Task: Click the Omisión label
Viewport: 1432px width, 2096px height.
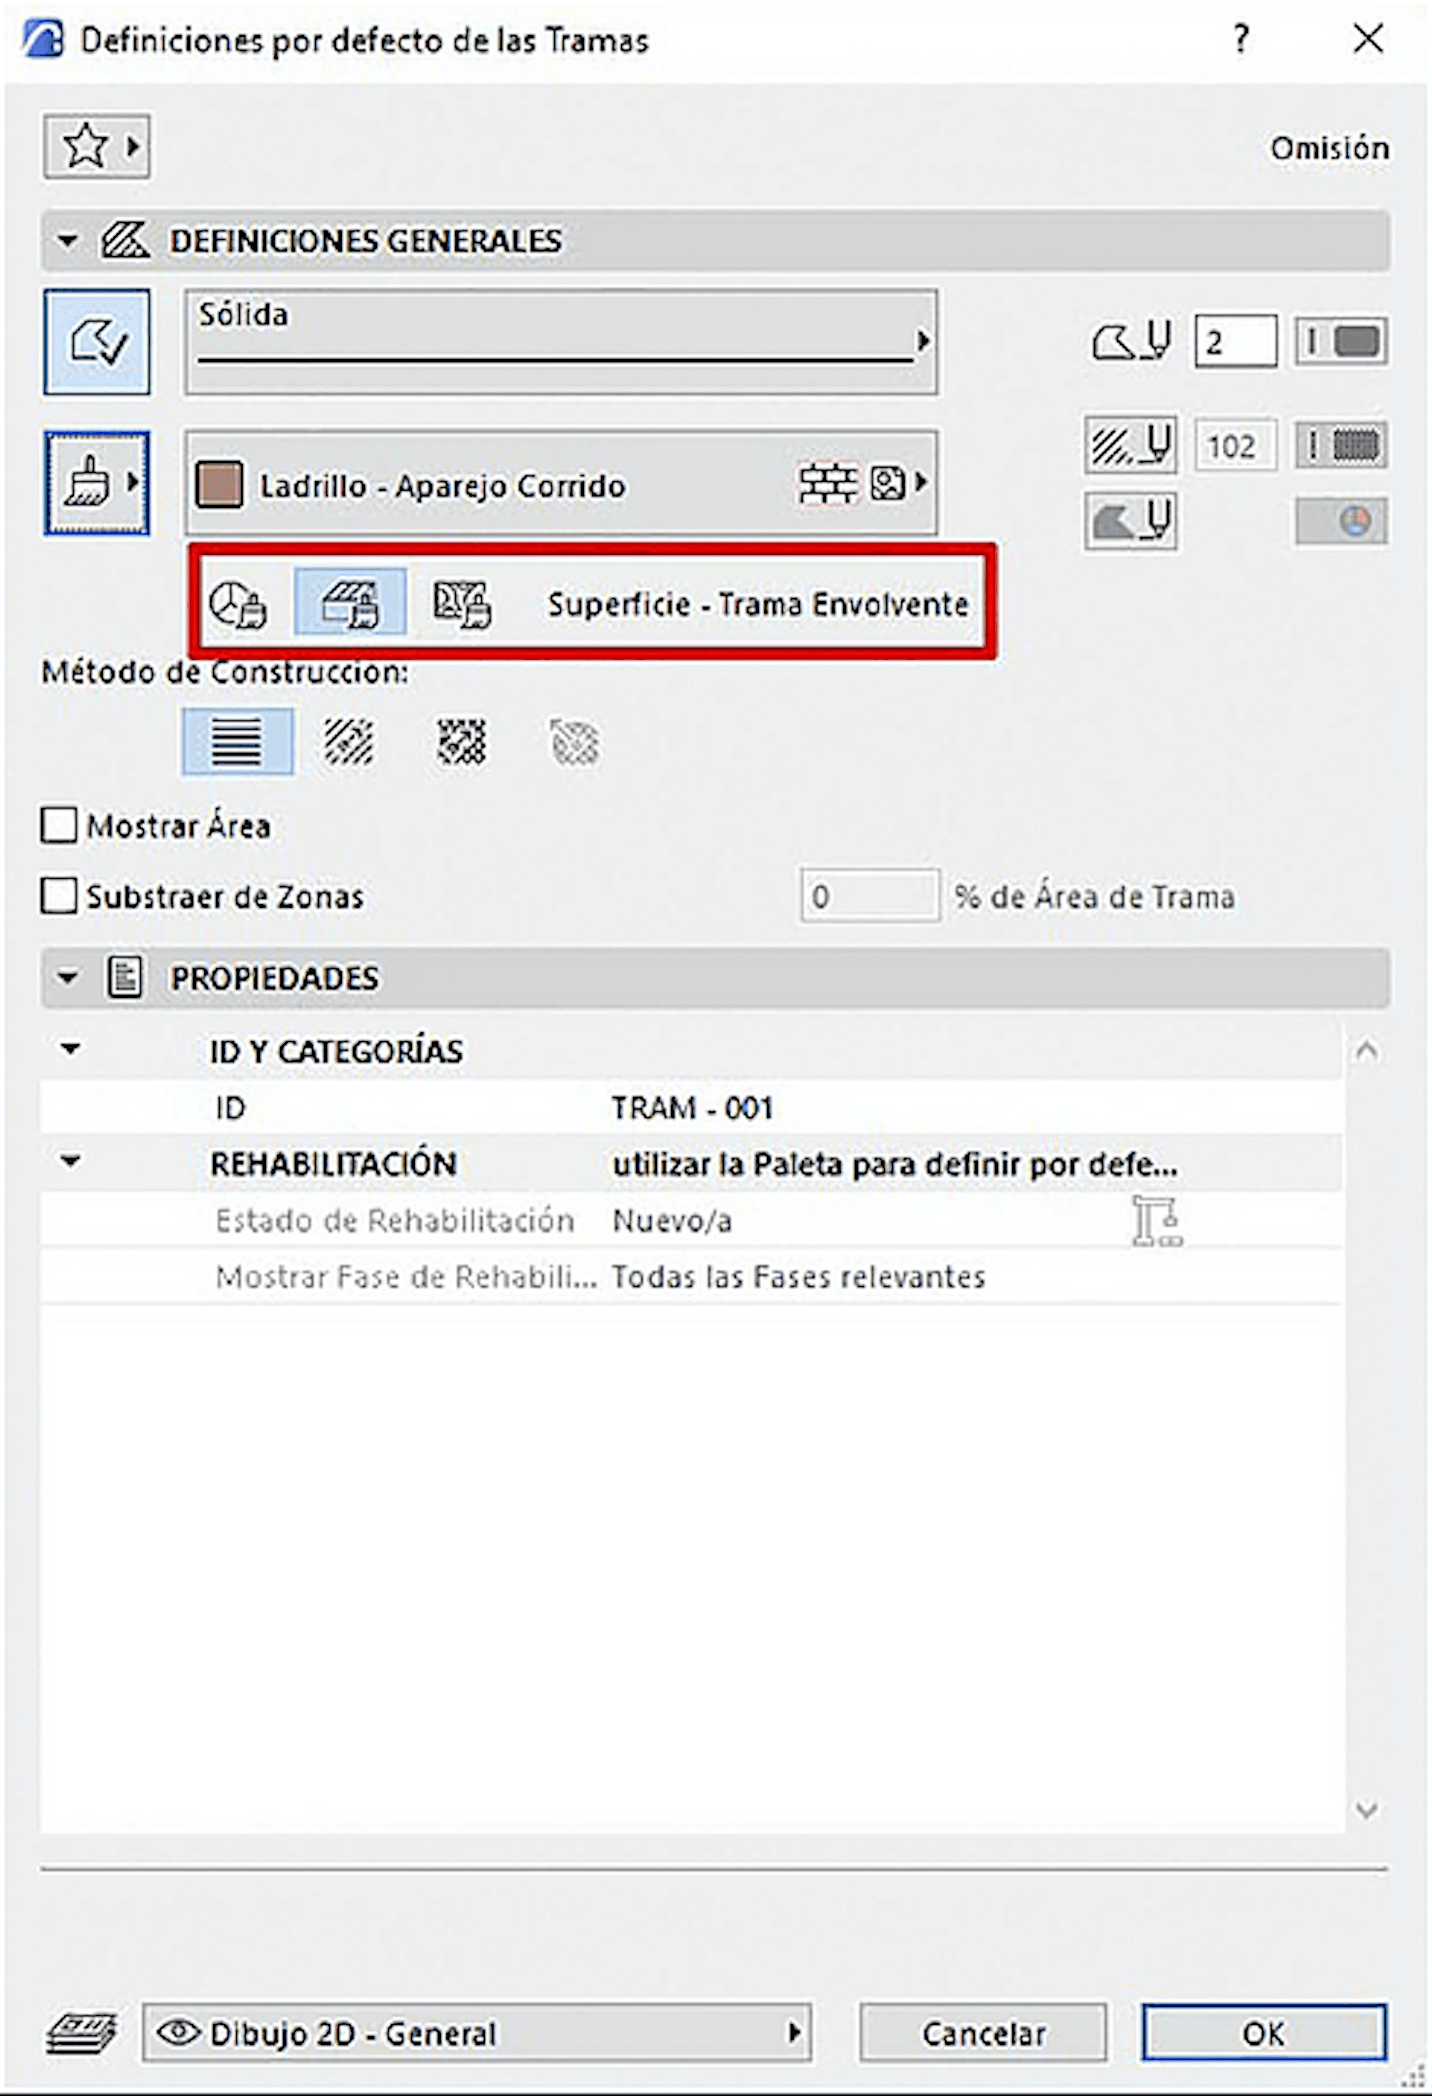Action: (x=1329, y=148)
